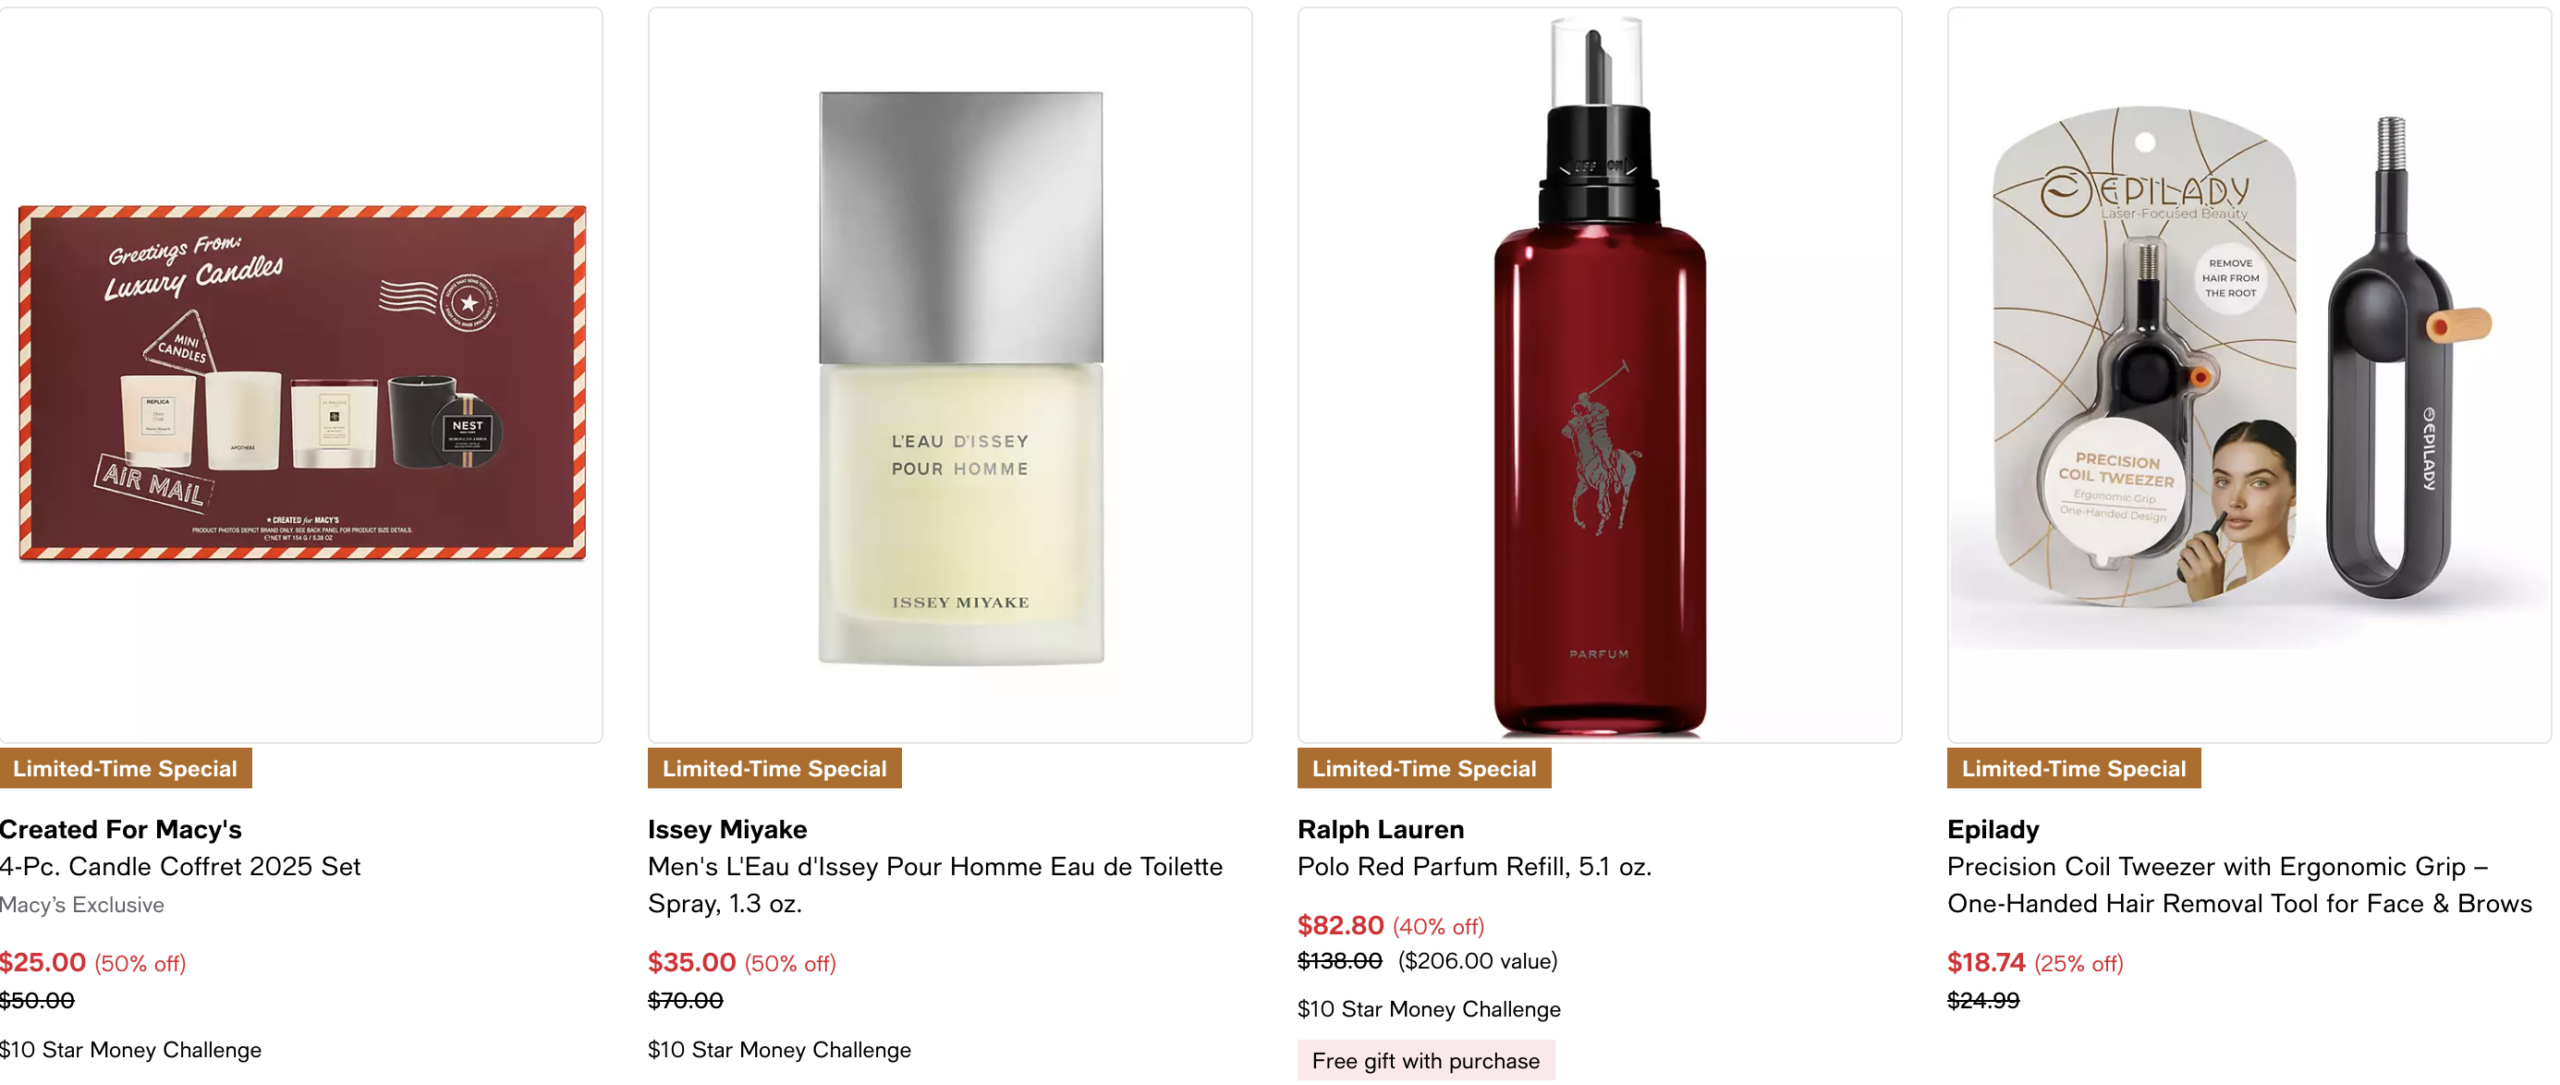Click the $25.00 candle set sale price

(x=43, y=962)
